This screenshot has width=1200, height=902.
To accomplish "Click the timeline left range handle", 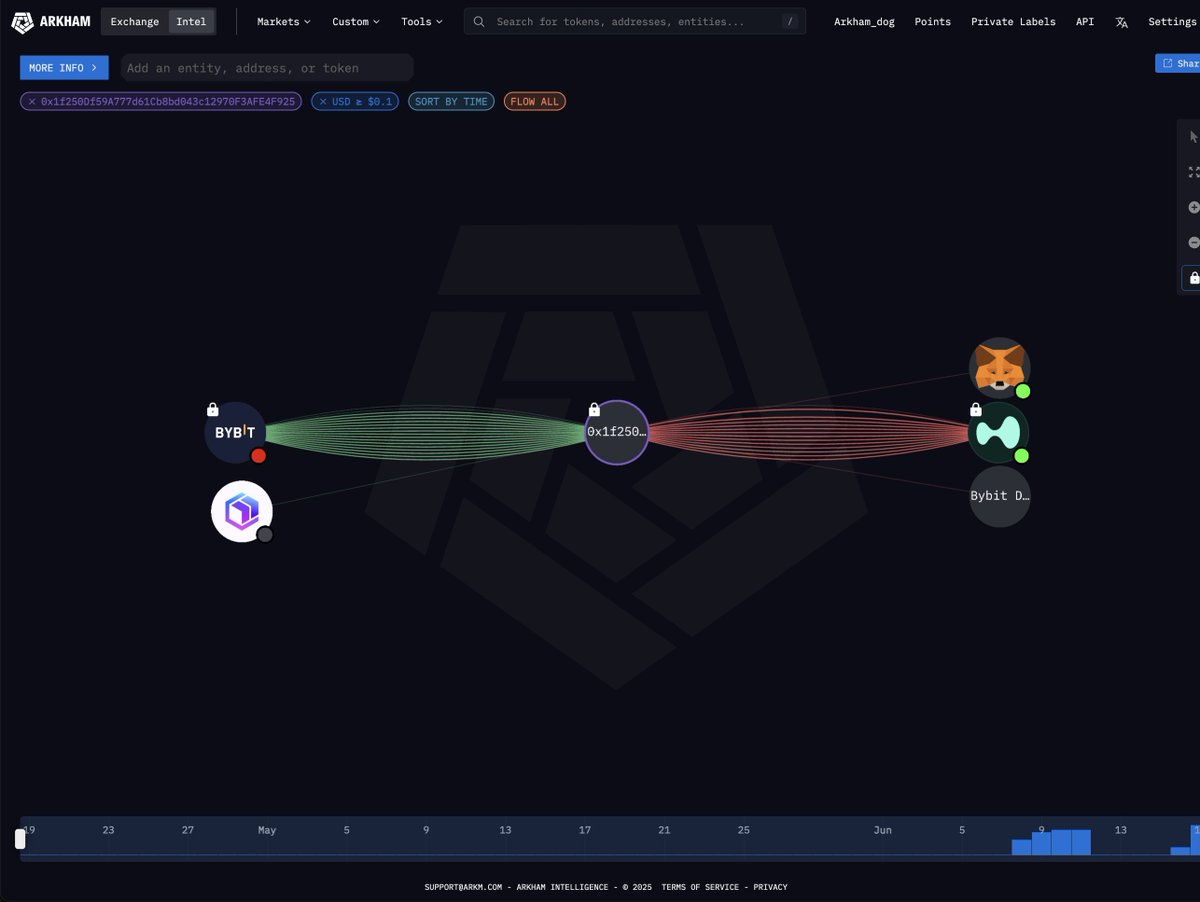I will [20, 839].
